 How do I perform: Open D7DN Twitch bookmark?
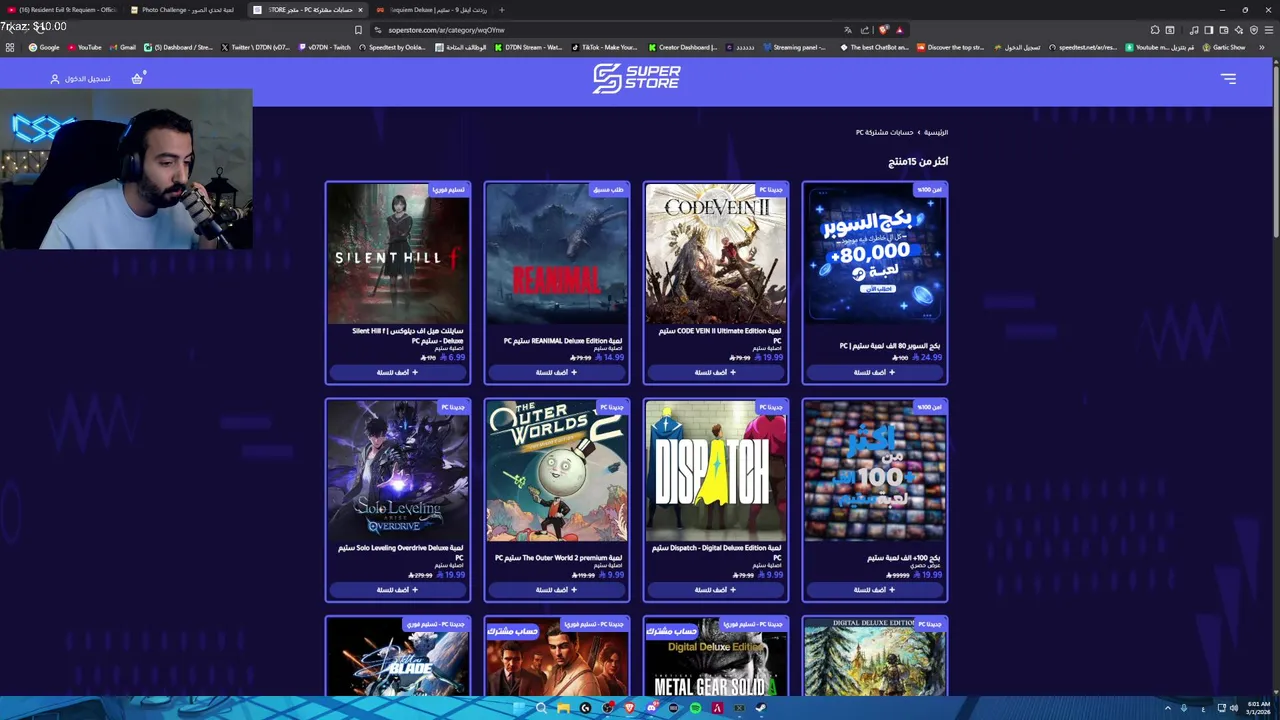pos(324,47)
